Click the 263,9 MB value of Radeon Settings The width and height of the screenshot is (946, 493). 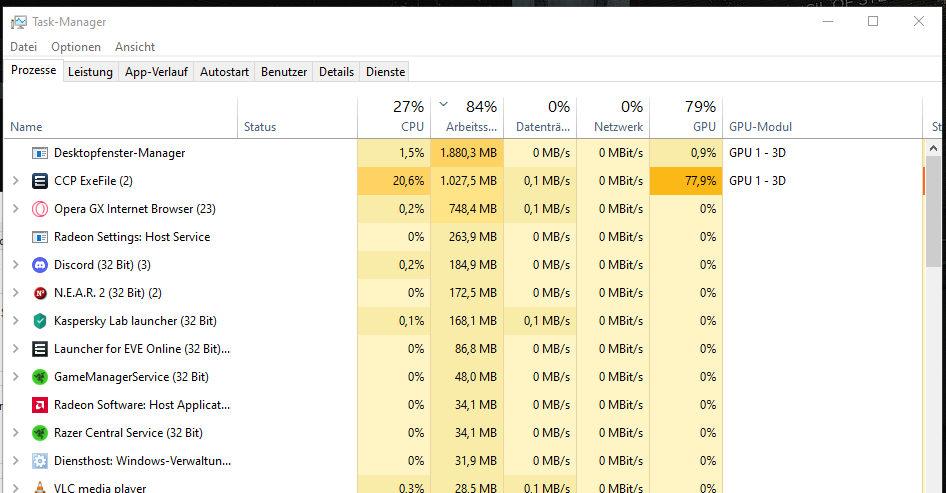pos(473,237)
